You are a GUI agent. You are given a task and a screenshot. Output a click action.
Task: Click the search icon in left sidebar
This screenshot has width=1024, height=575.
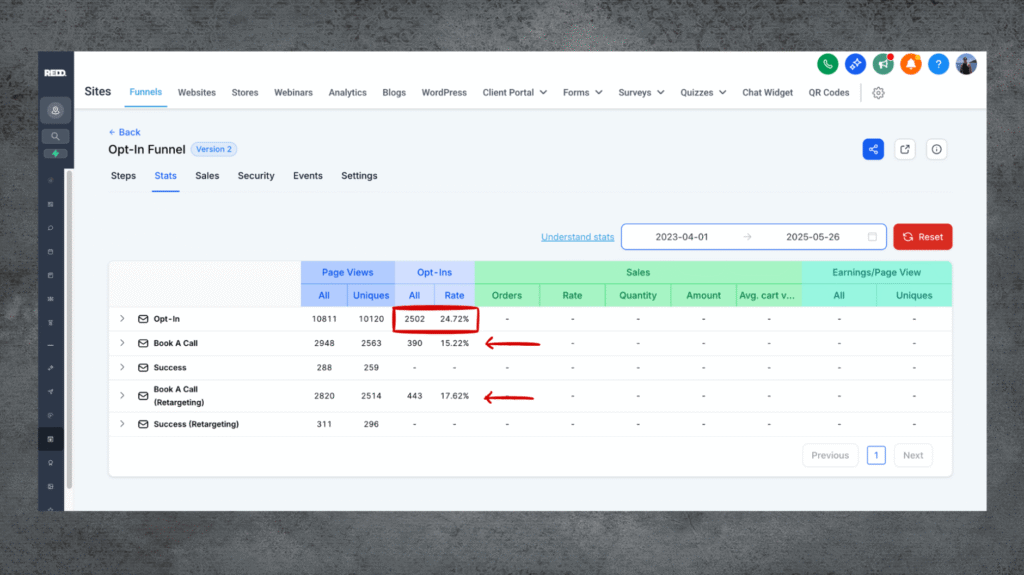pos(54,136)
